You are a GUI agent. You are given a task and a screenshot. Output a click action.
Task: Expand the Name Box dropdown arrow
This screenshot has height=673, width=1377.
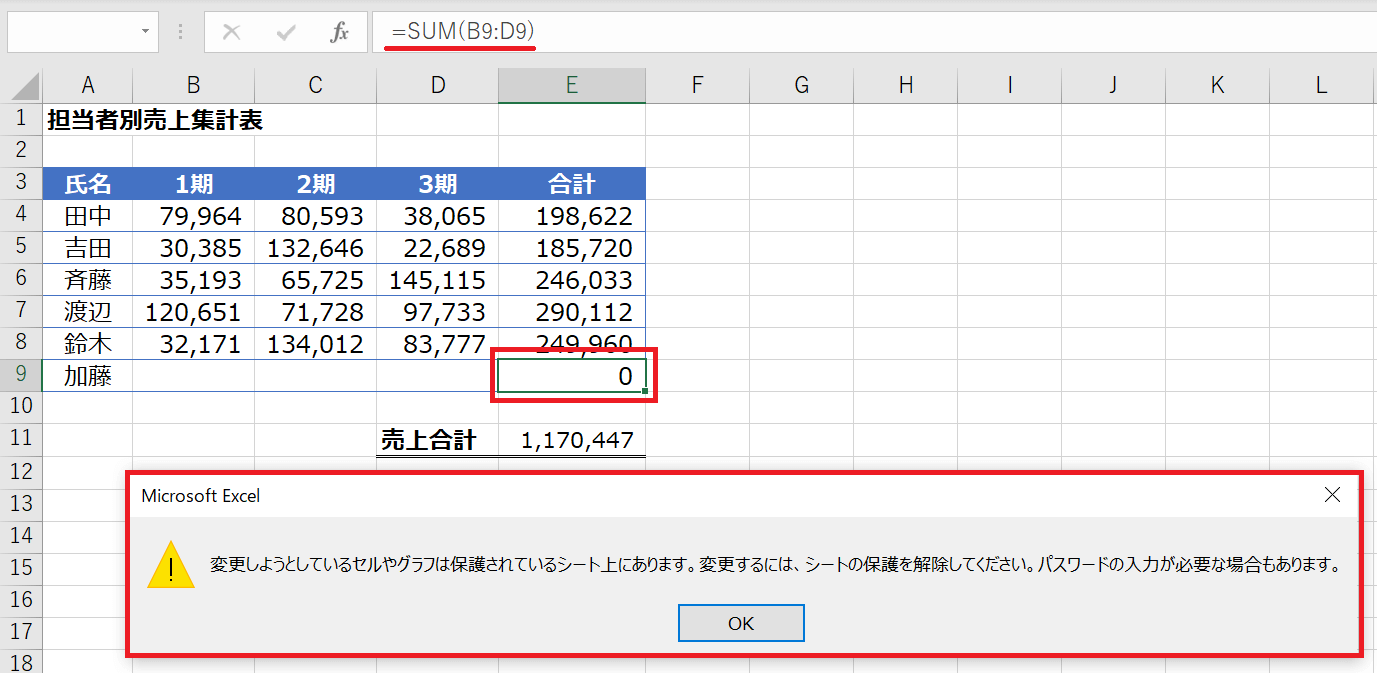145,32
